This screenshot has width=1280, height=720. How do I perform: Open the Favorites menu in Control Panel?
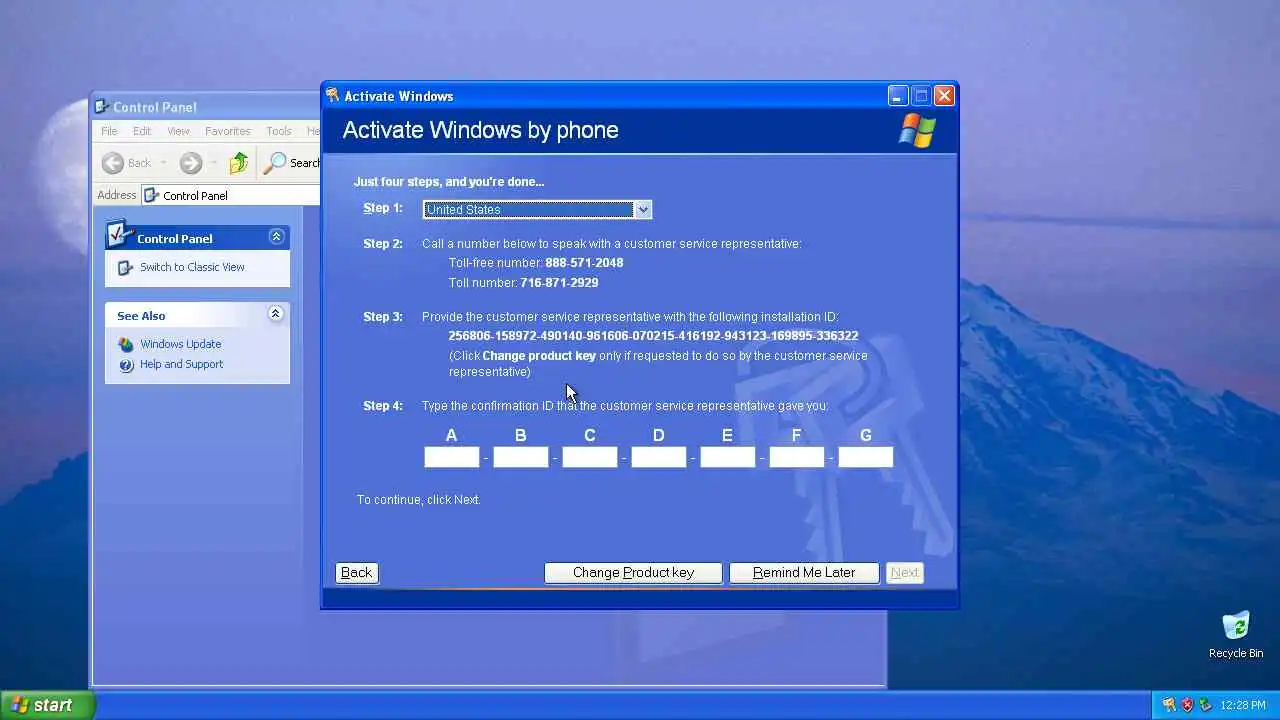click(228, 131)
